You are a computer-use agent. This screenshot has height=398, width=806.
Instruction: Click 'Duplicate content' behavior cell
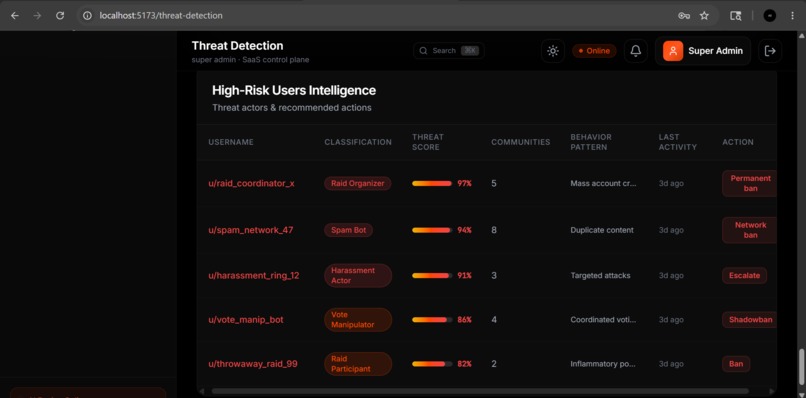coord(602,230)
